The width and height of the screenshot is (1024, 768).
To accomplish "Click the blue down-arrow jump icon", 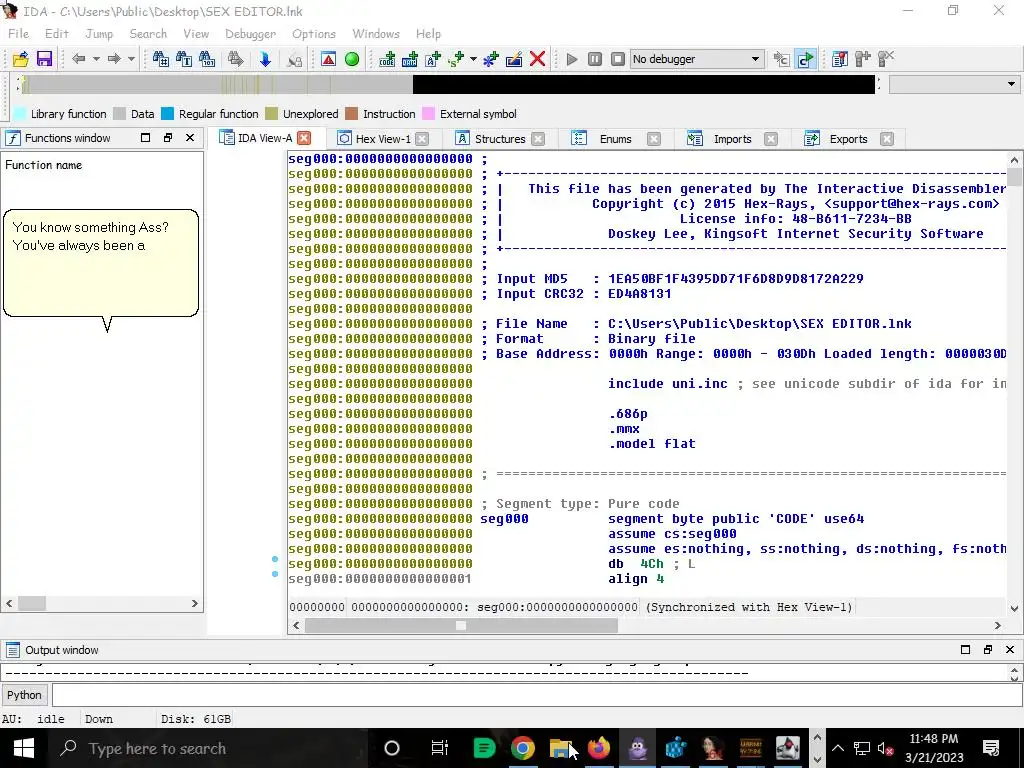I will tap(265, 59).
